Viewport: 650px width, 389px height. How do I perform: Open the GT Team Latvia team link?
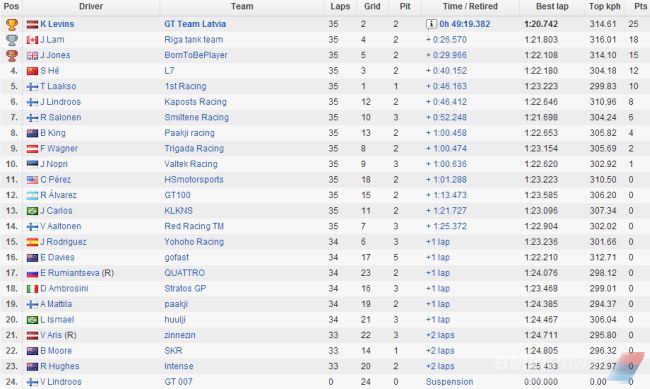point(195,24)
